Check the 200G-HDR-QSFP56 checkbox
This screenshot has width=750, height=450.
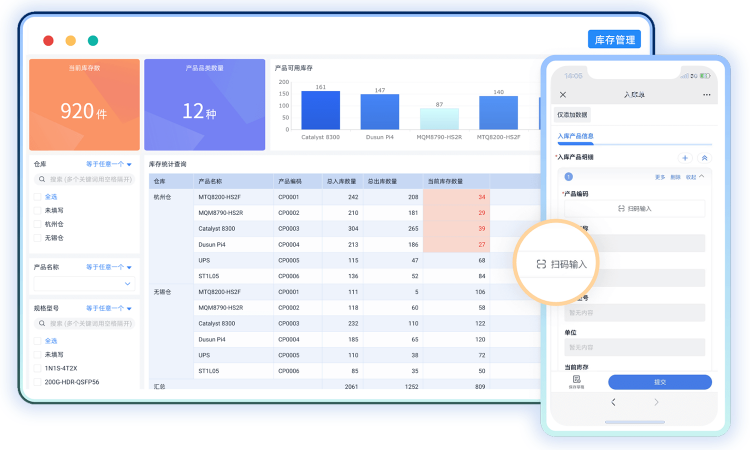pyautogui.click(x=37, y=382)
